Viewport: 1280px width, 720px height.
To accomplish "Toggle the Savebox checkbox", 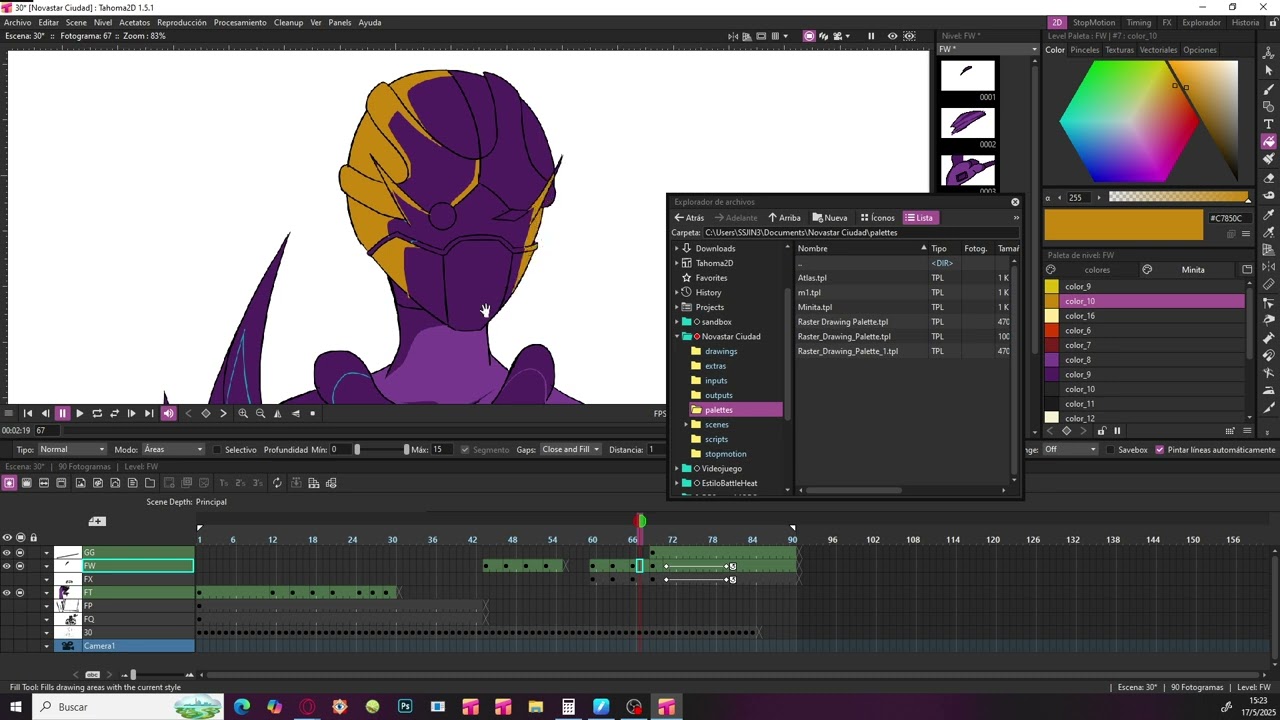I will (1109, 450).
